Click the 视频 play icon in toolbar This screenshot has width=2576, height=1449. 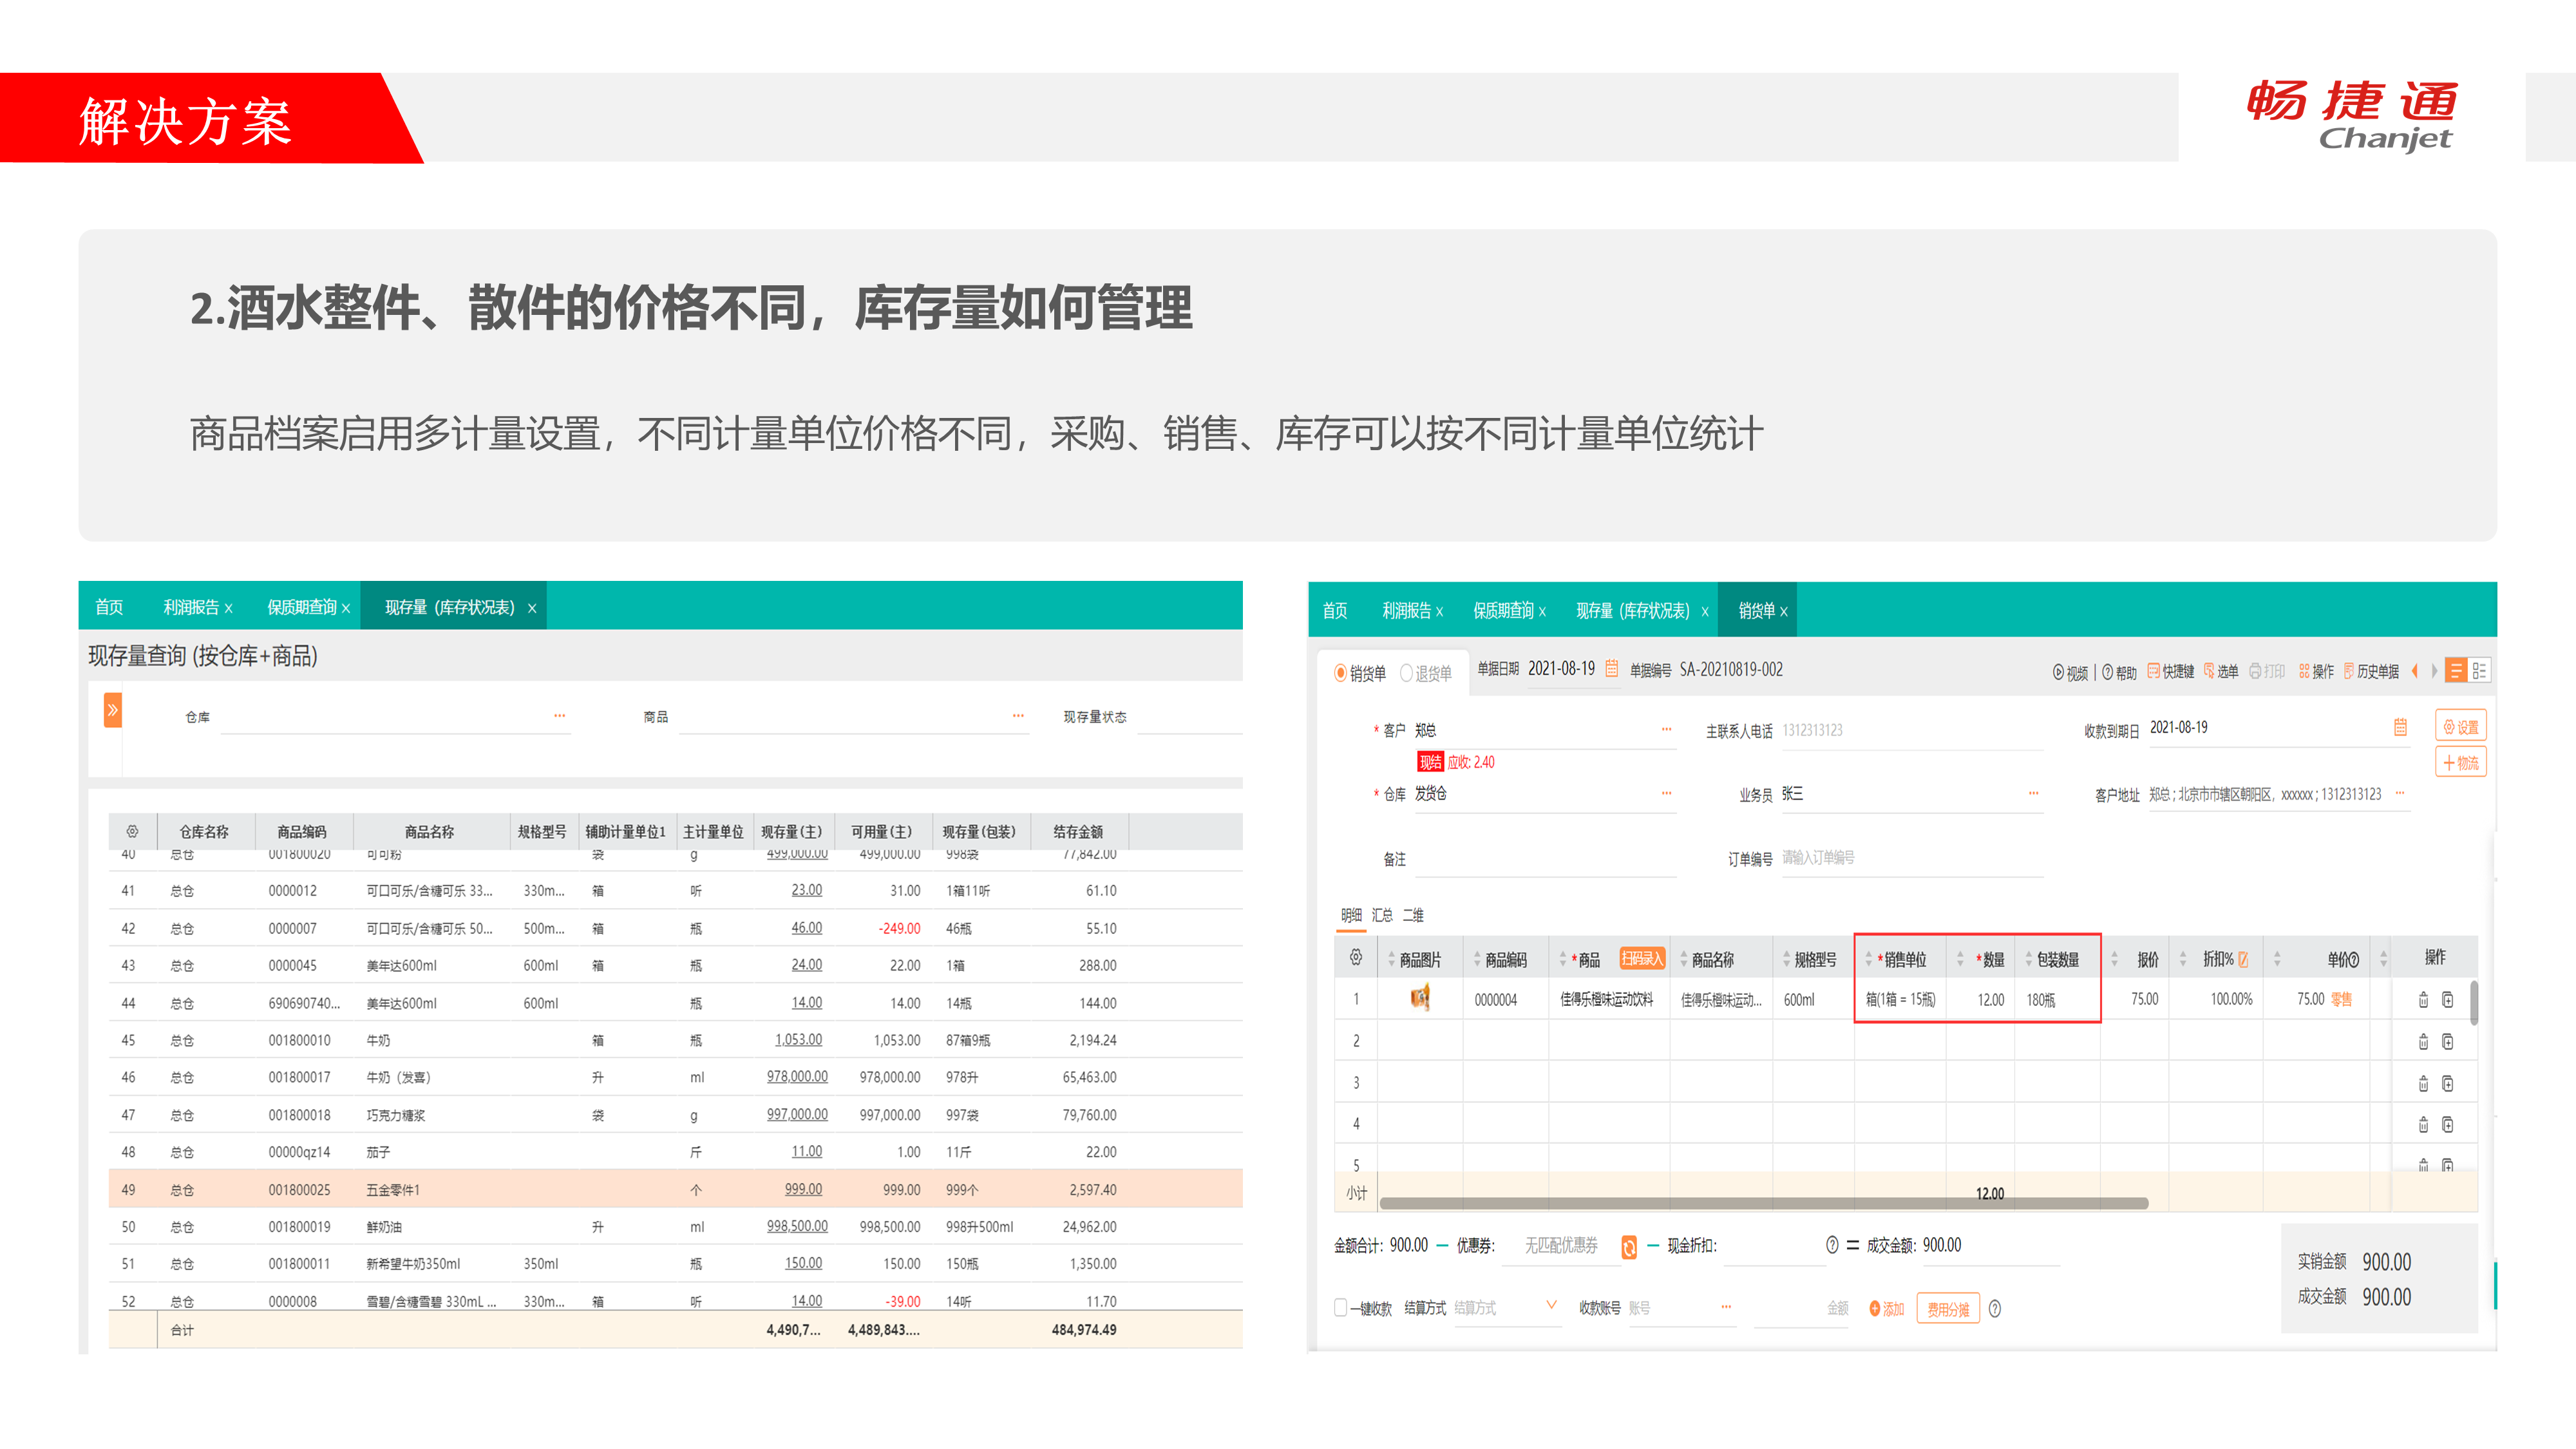(2058, 672)
